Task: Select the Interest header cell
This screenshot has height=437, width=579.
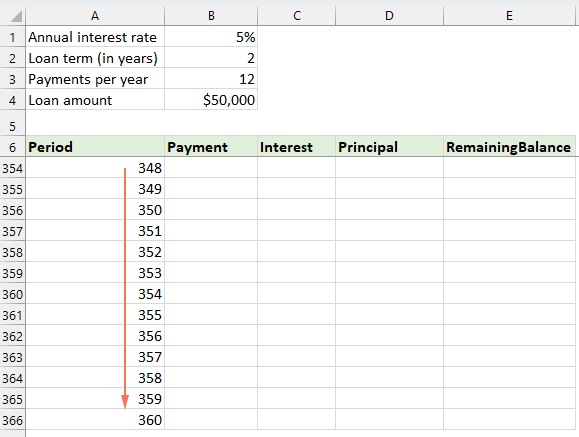Action: point(297,147)
